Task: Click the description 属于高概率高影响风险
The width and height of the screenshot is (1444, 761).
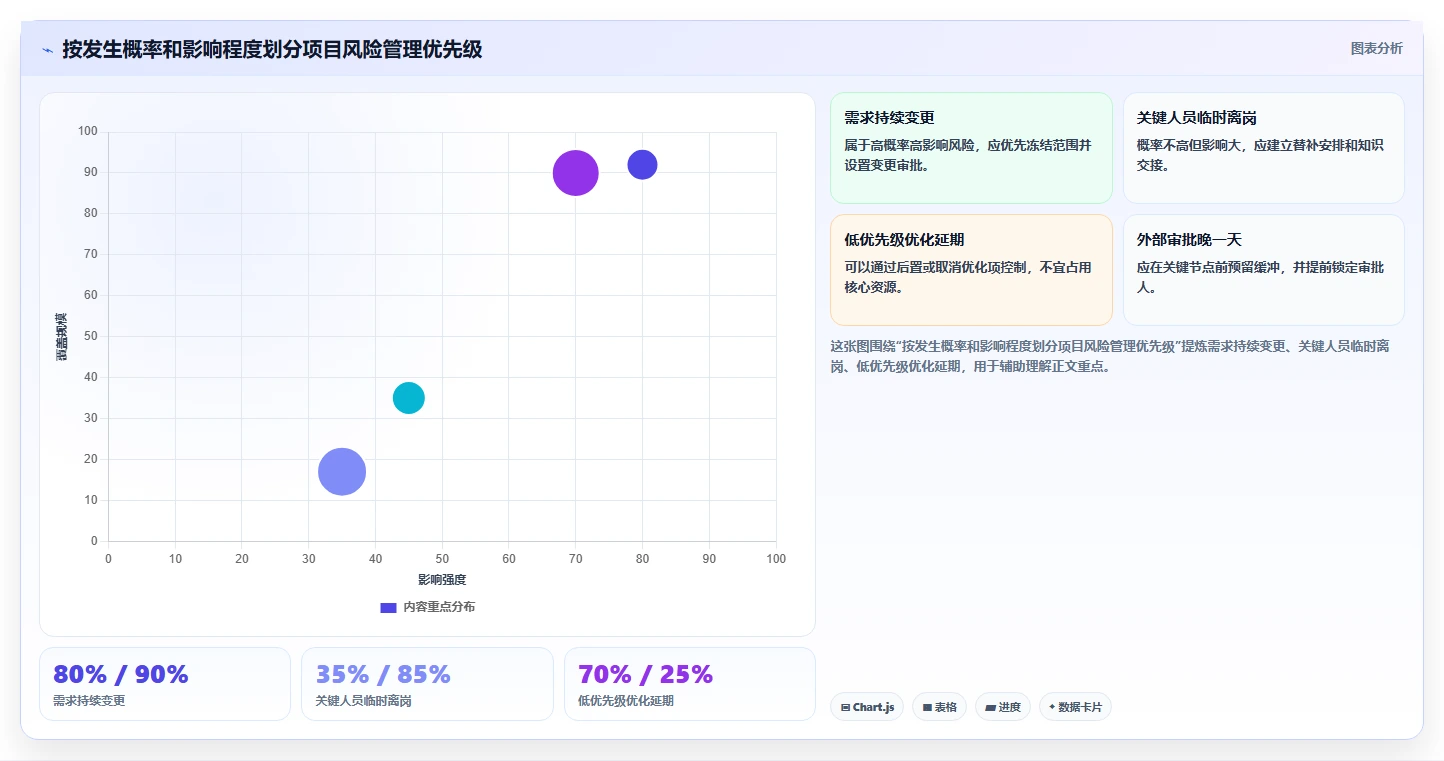Action: (x=968, y=155)
